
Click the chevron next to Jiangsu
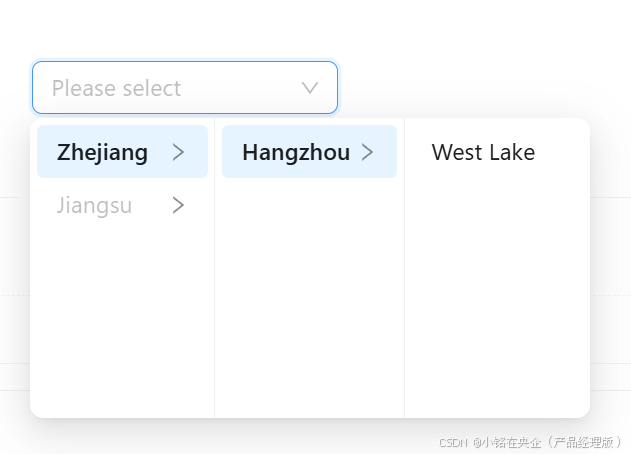point(178,205)
